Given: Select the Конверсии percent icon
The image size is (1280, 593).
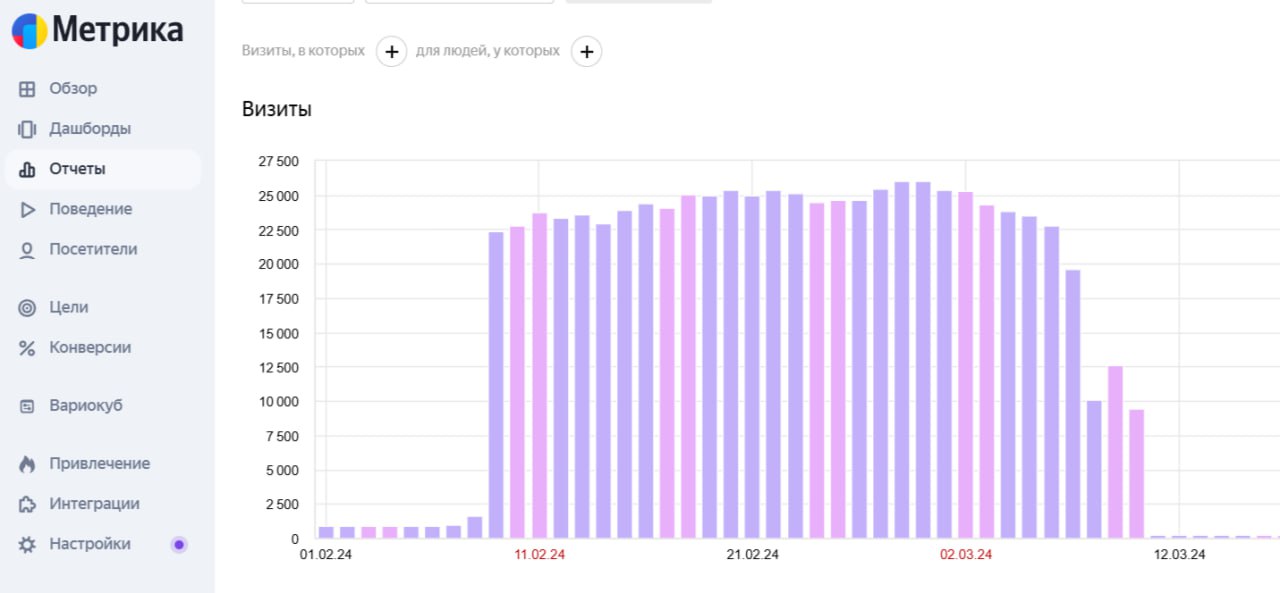Looking at the screenshot, I should tap(27, 348).
